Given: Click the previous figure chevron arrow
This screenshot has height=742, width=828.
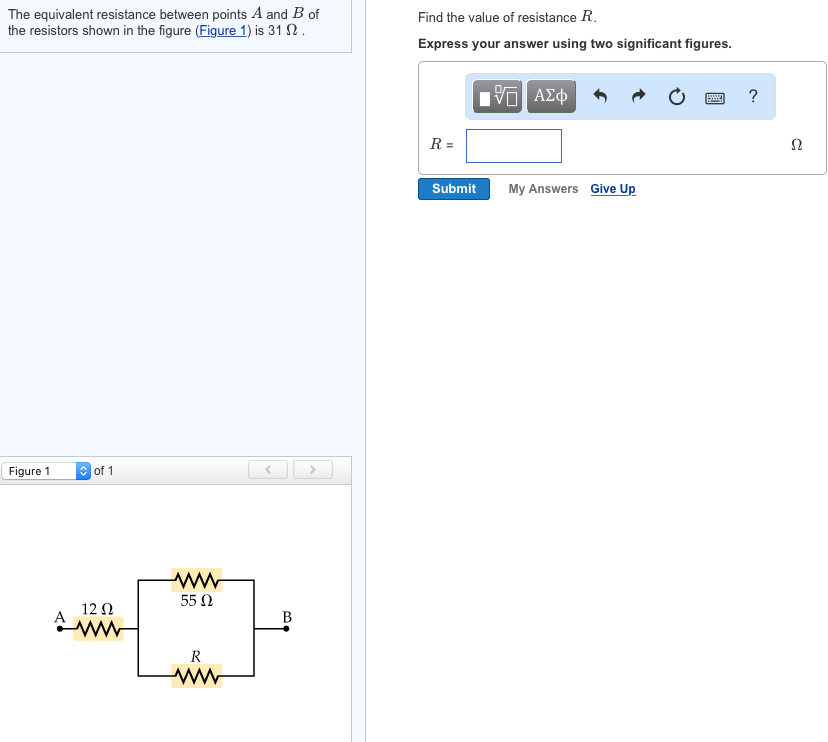Looking at the screenshot, I should point(267,470).
